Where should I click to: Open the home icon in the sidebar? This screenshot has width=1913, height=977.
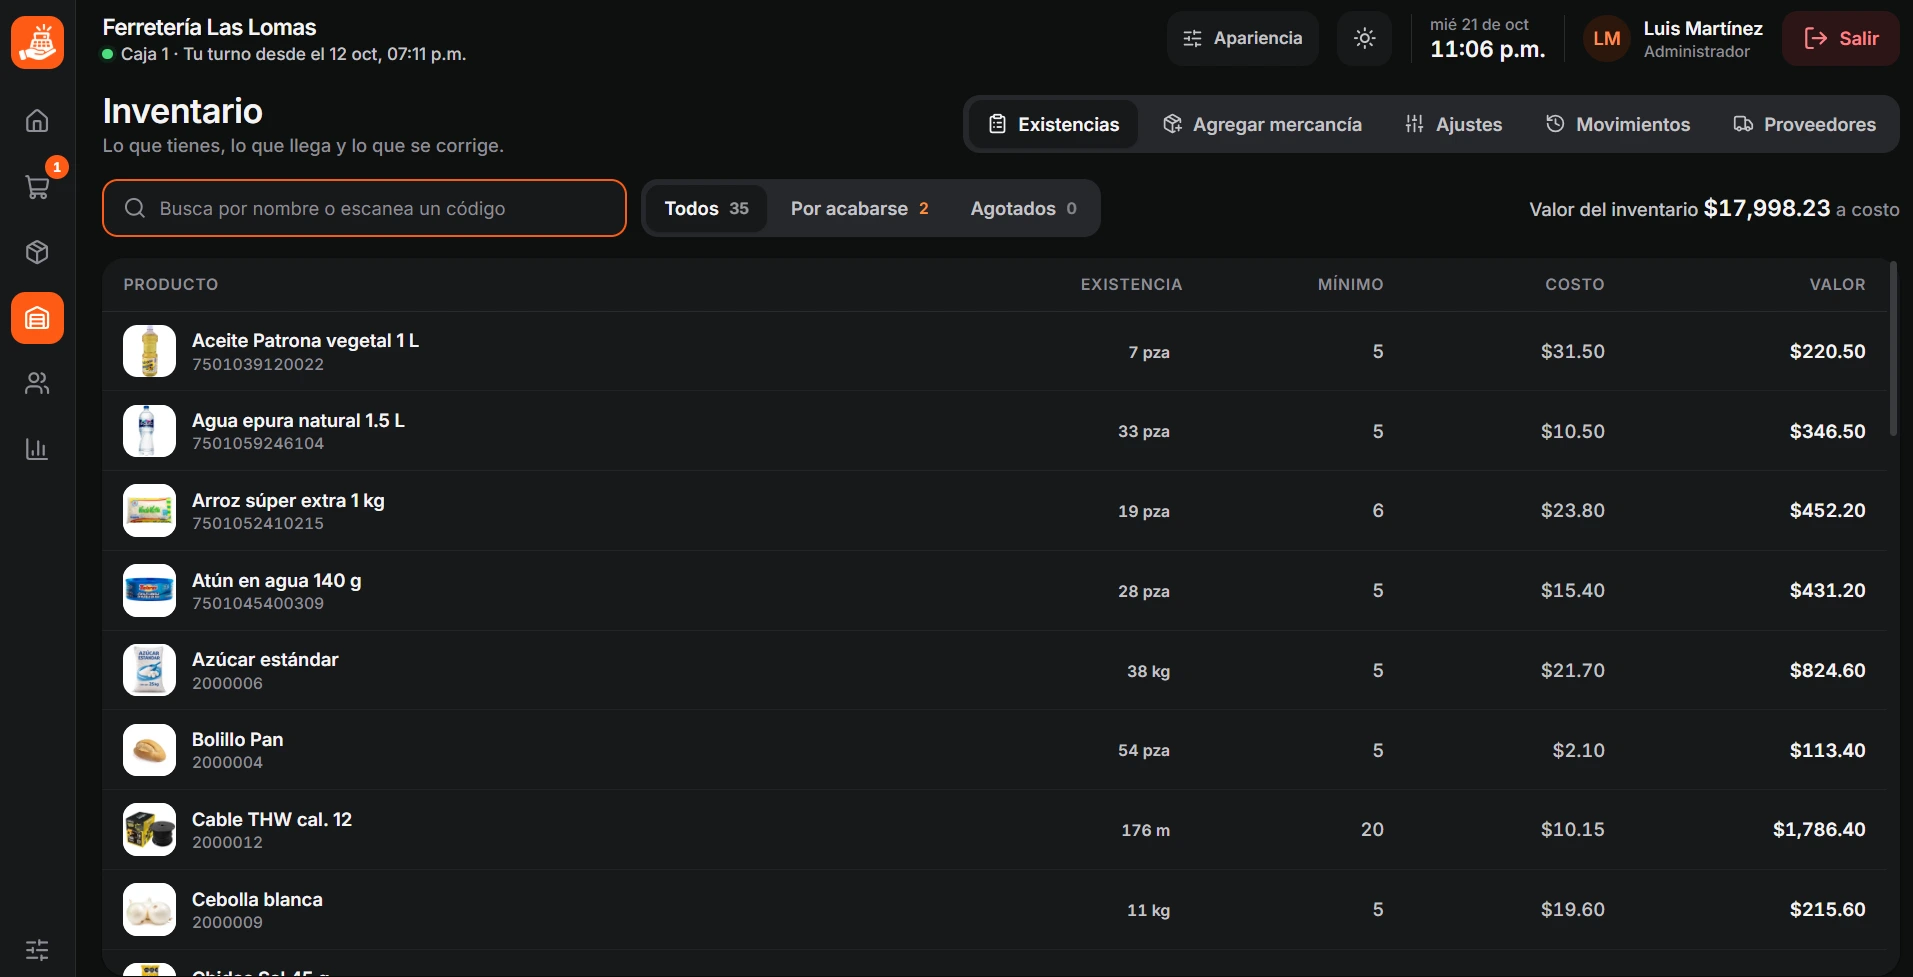[37, 121]
